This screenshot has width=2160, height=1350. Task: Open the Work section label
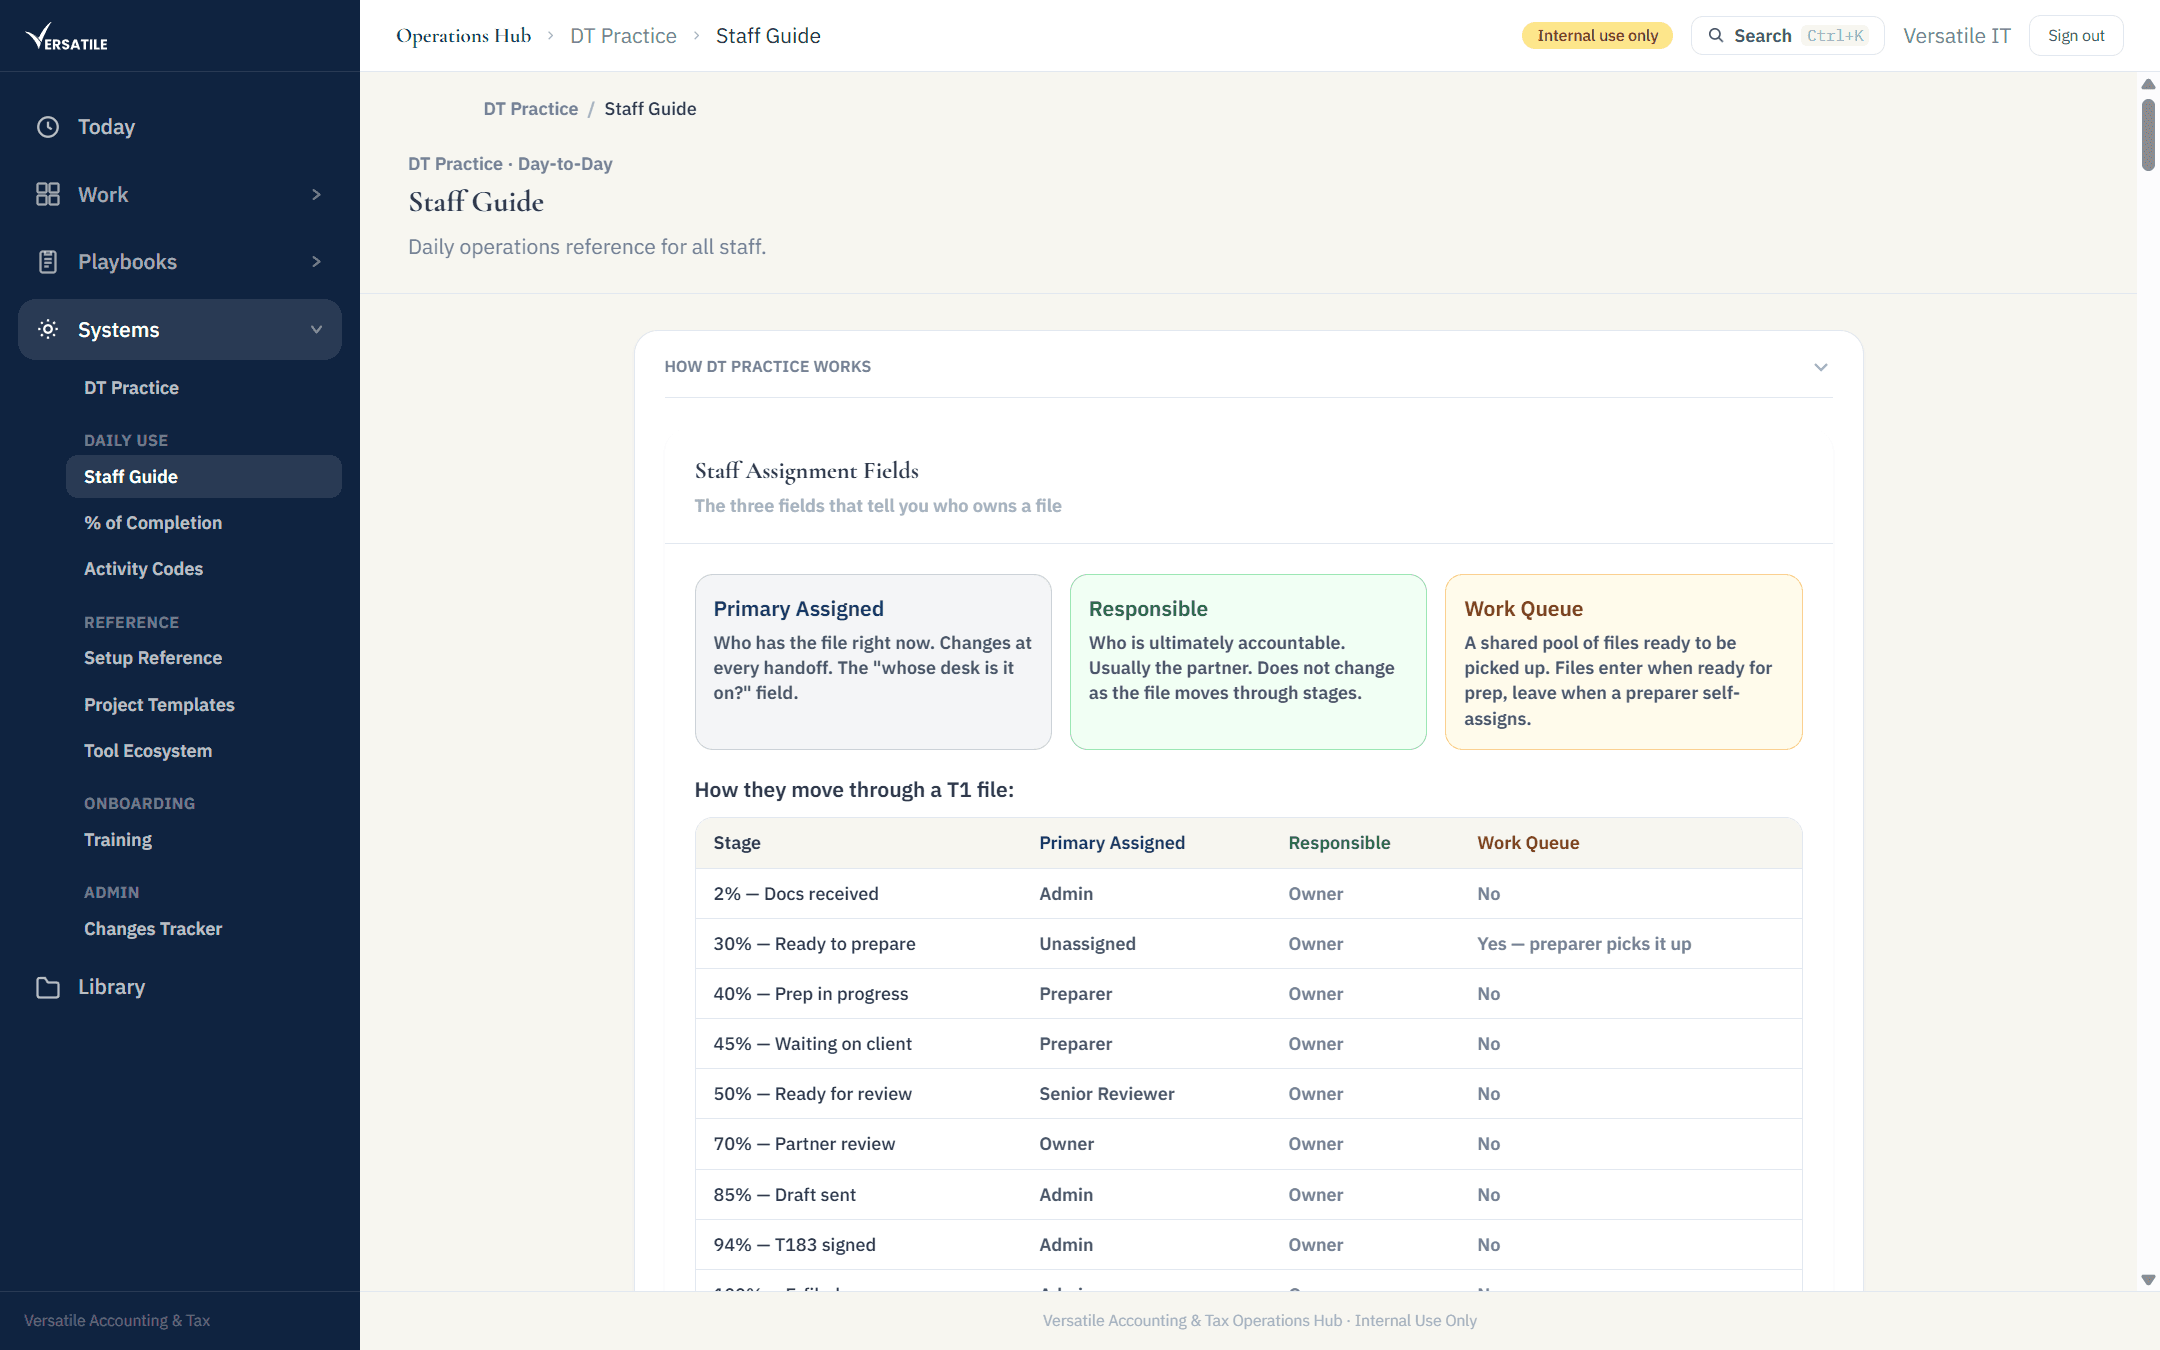point(103,194)
